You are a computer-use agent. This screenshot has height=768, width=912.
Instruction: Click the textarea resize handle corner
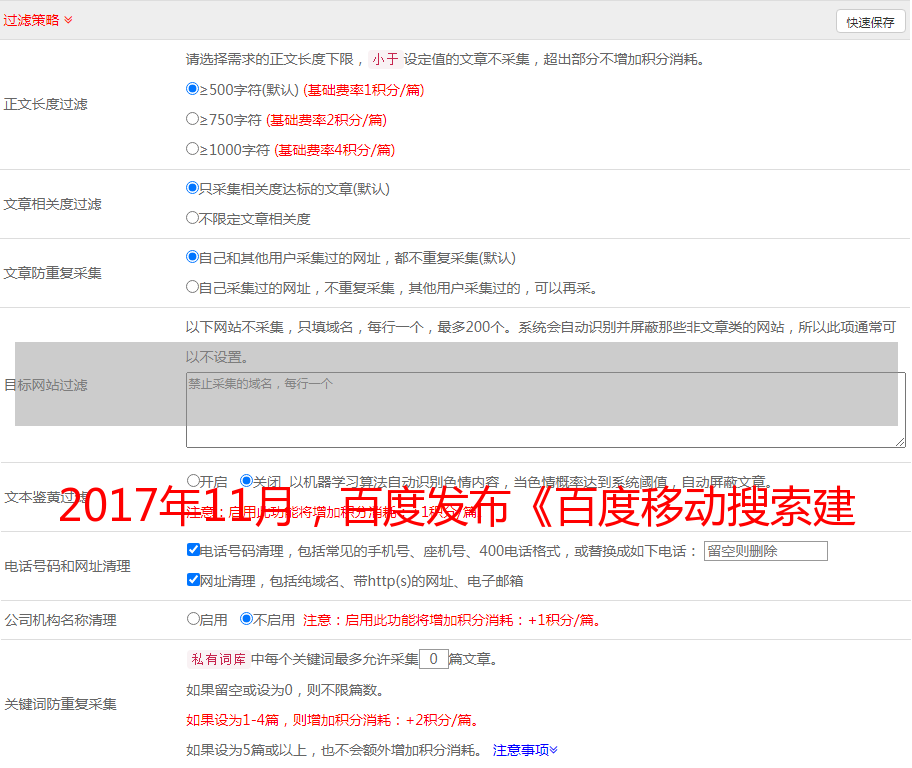tap(900, 442)
